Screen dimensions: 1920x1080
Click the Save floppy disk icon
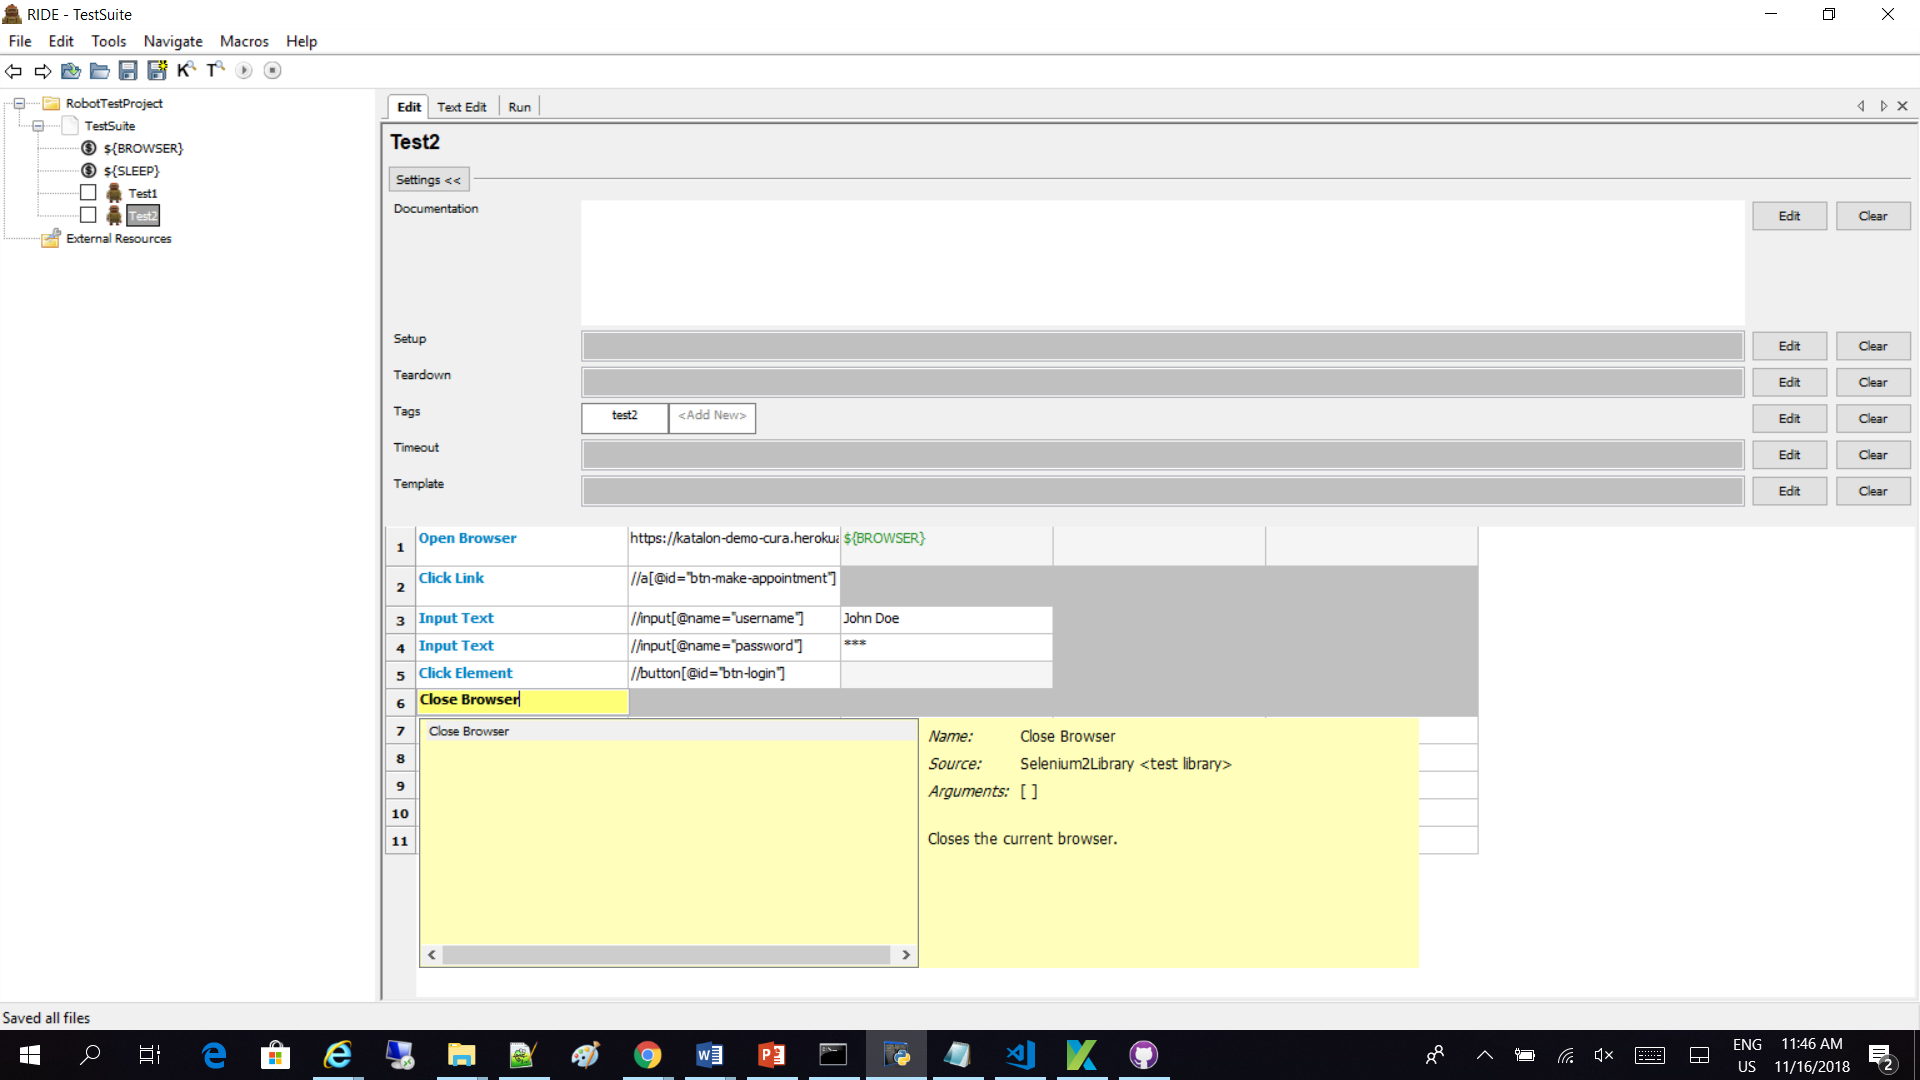(128, 71)
